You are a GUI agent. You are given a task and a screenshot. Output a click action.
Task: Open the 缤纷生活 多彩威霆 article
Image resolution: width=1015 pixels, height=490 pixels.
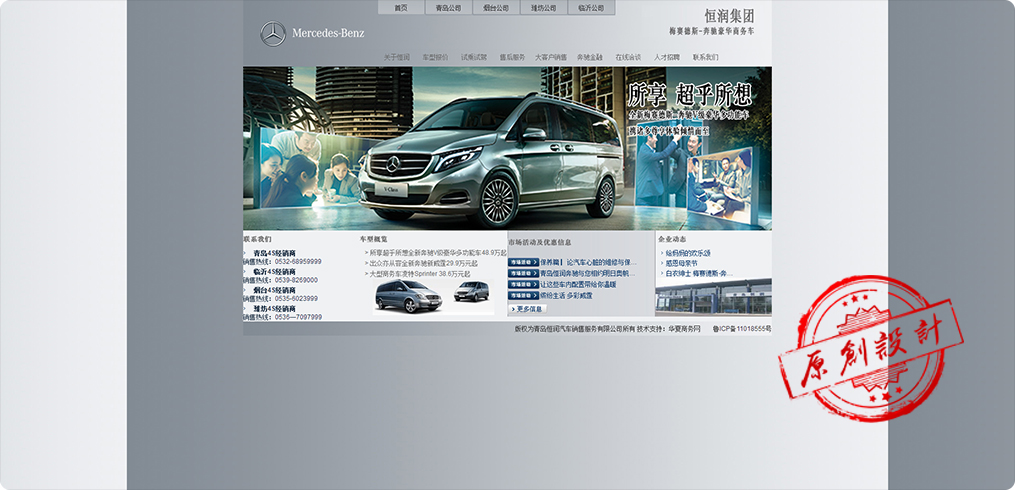pyautogui.click(x=566, y=296)
